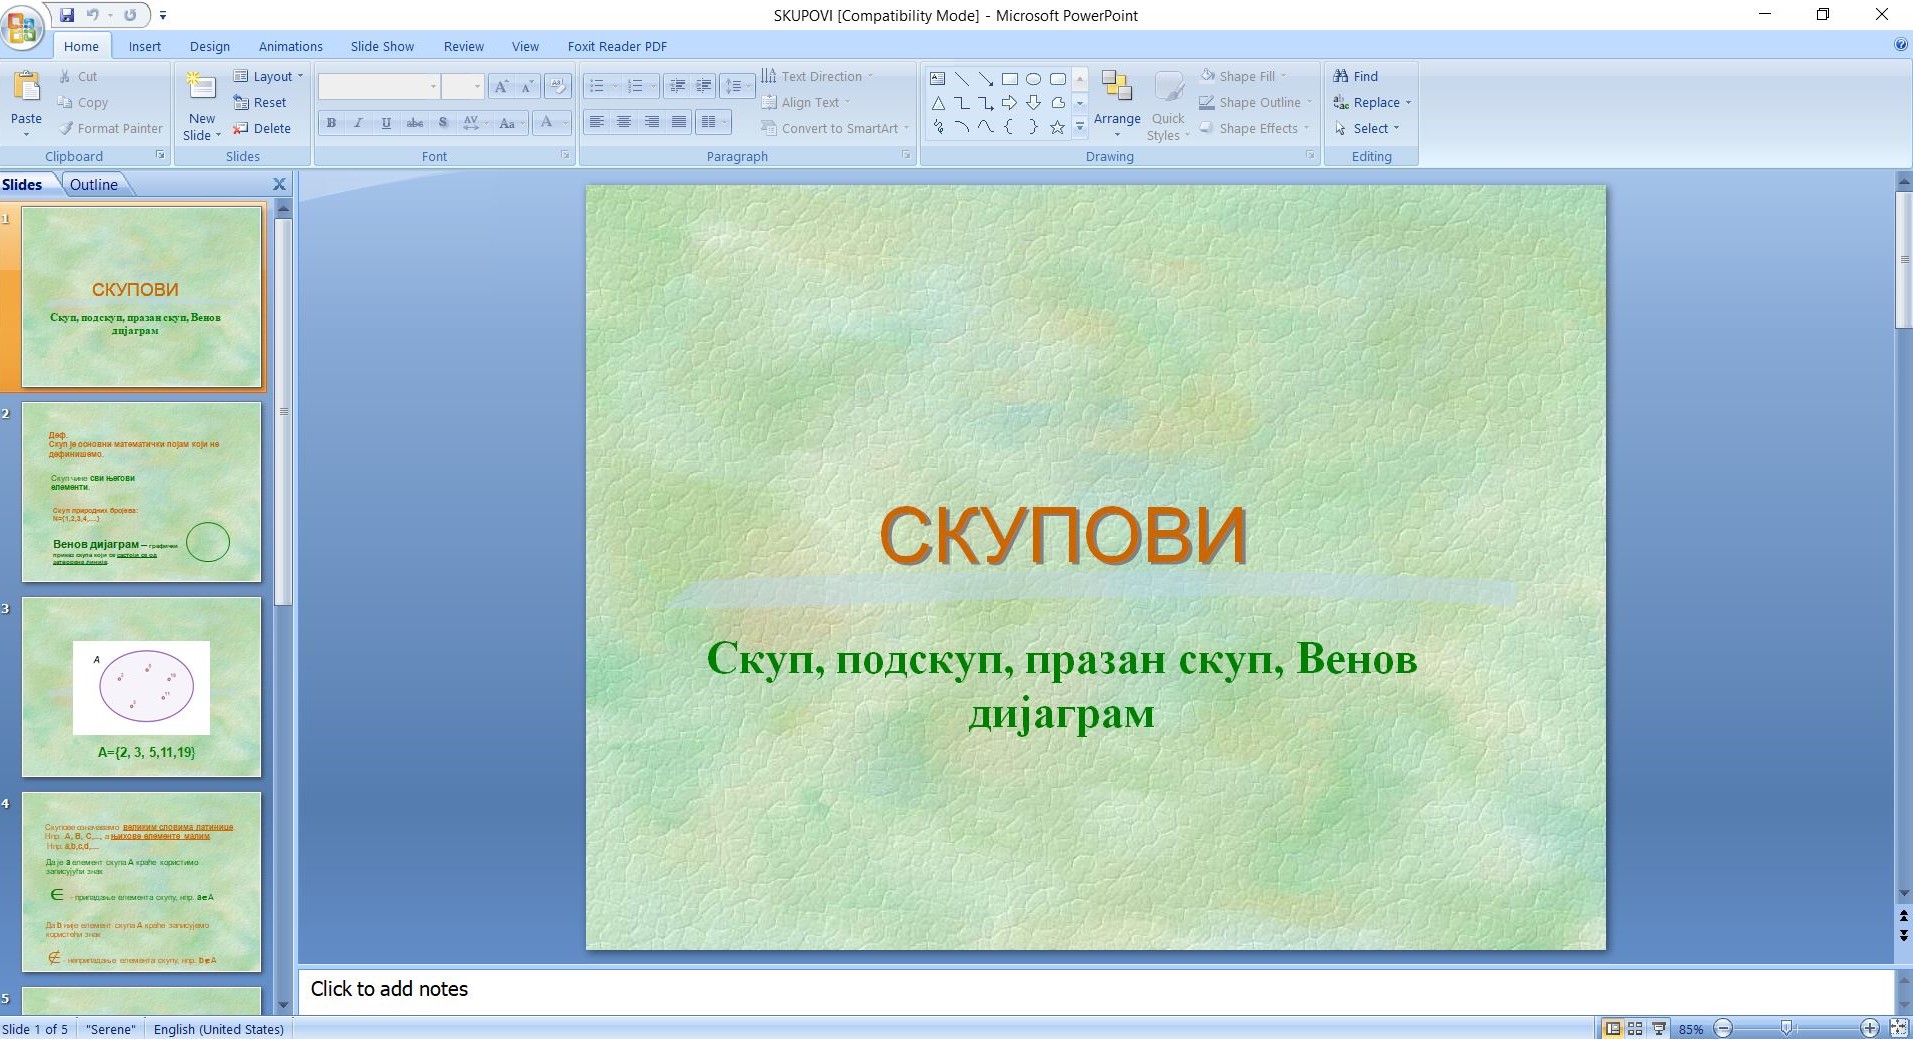Select the Oval shape tool

(x=1035, y=78)
